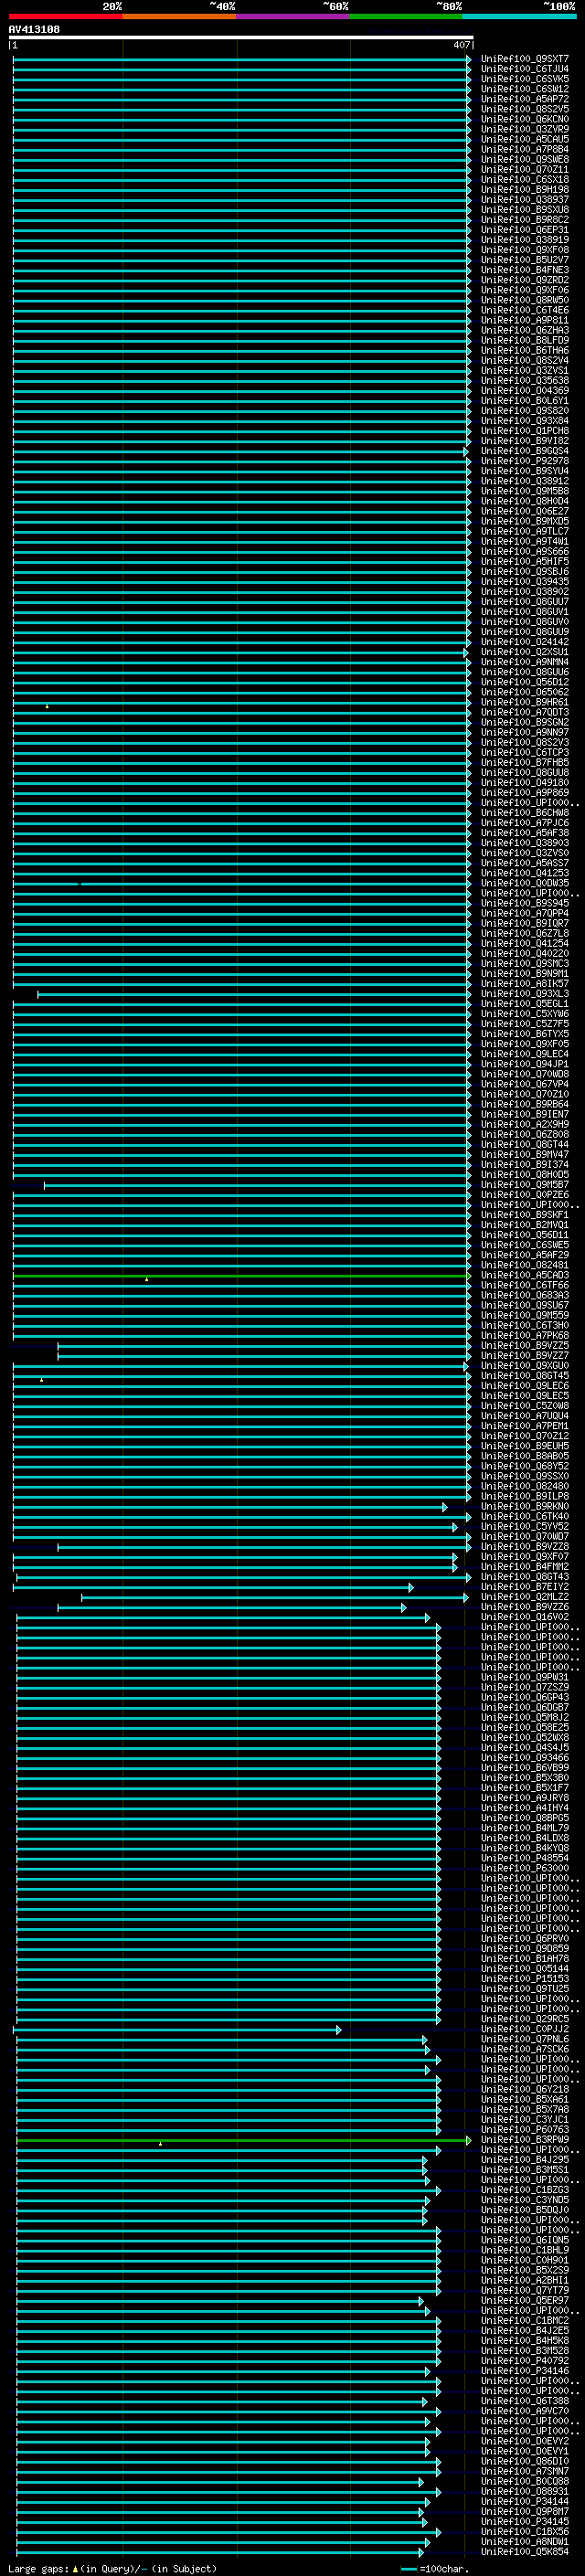Click the UniRef100_B4FMM2 entry
Image resolution: width=585 pixels, height=2576 pixels.
pyautogui.click(x=525, y=1567)
